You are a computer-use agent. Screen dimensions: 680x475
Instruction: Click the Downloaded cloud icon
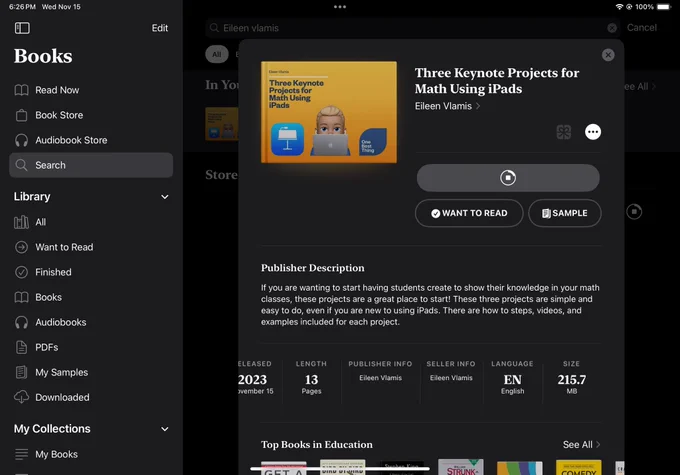[x=21, y=397]
